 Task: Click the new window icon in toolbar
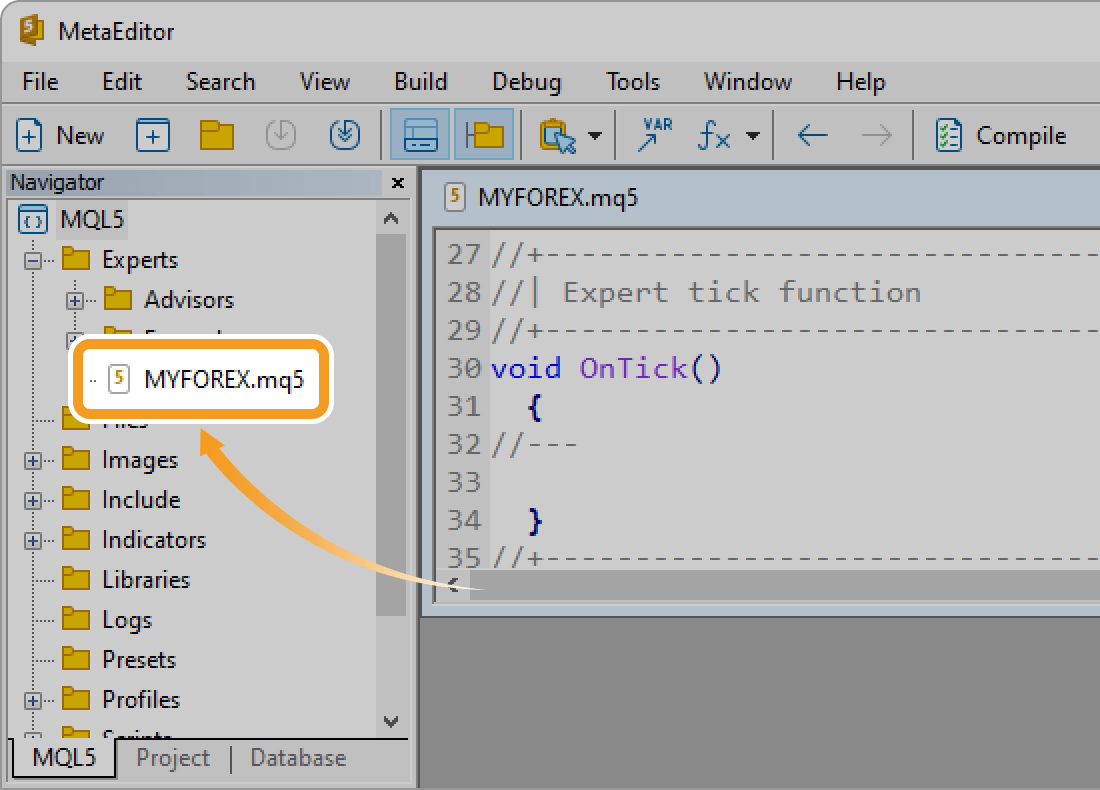click(153, 135)
